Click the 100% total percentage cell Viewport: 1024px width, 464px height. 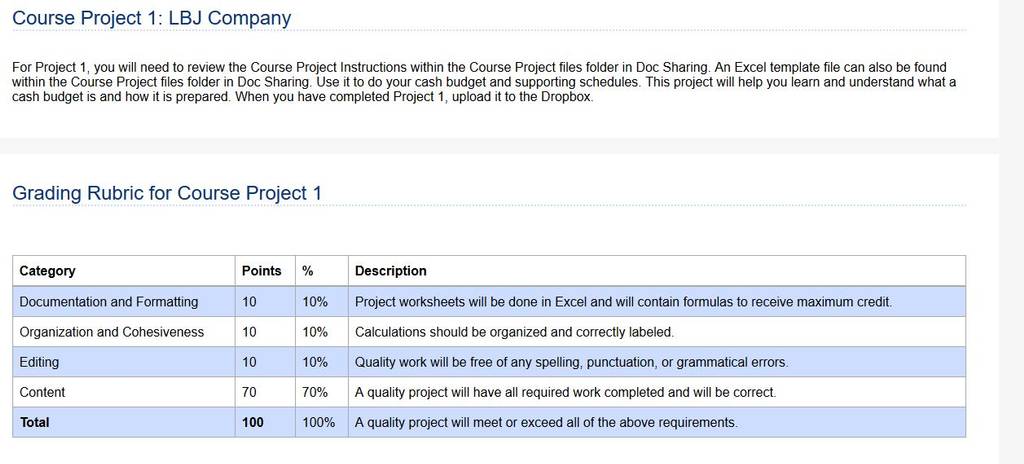318,422
